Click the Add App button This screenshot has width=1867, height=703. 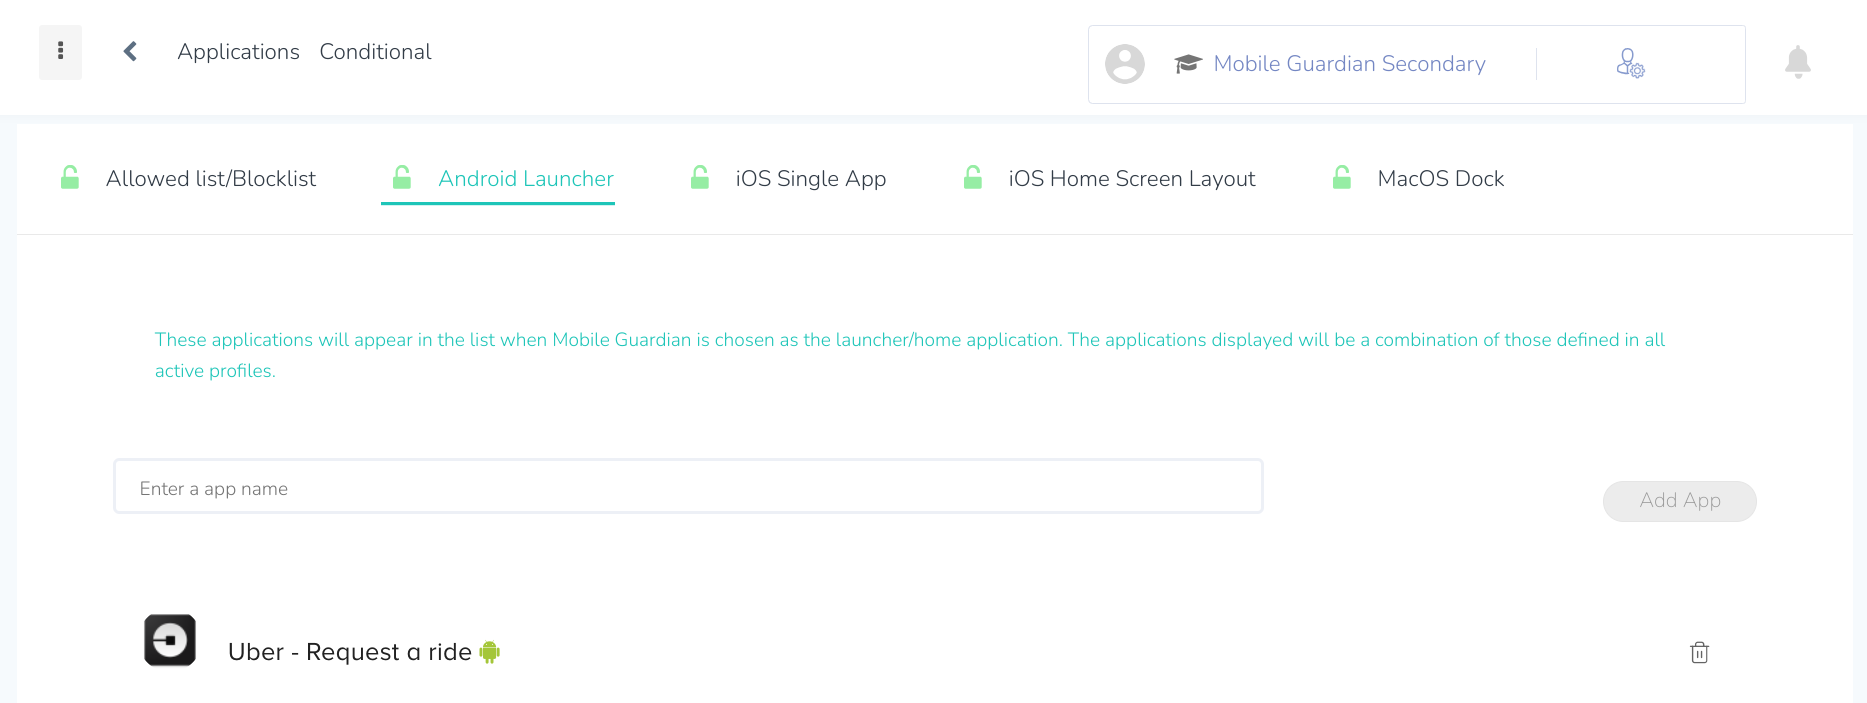[1680, 501]
